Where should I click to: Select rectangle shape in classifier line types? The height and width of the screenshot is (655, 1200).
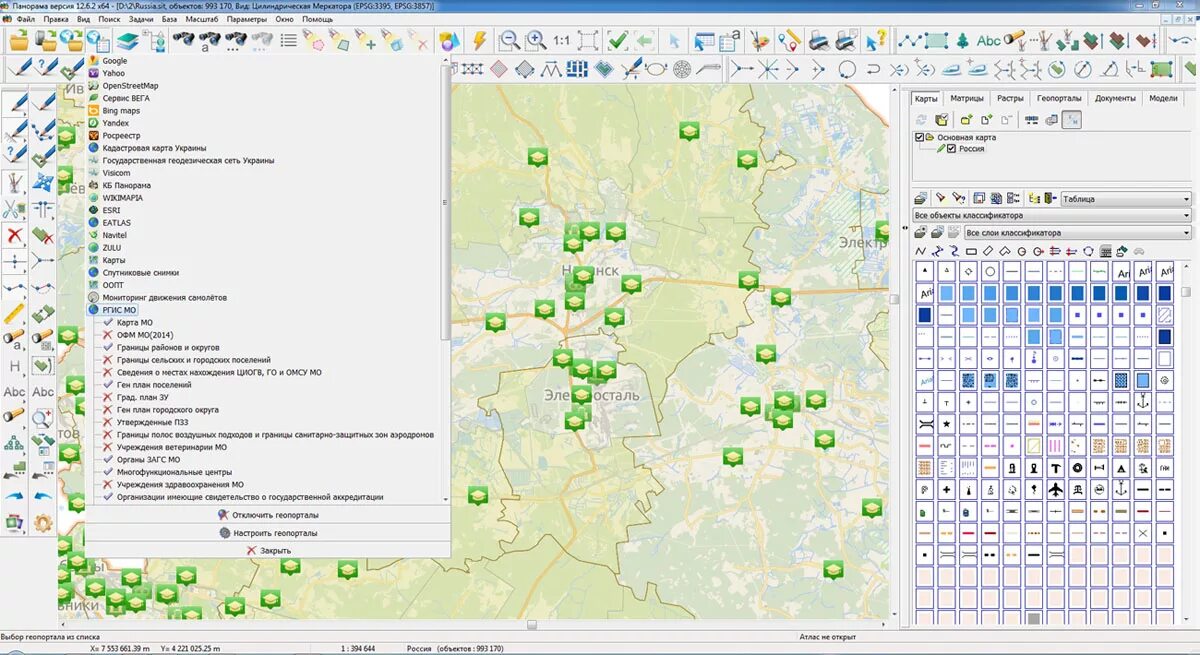coord(971,250)
